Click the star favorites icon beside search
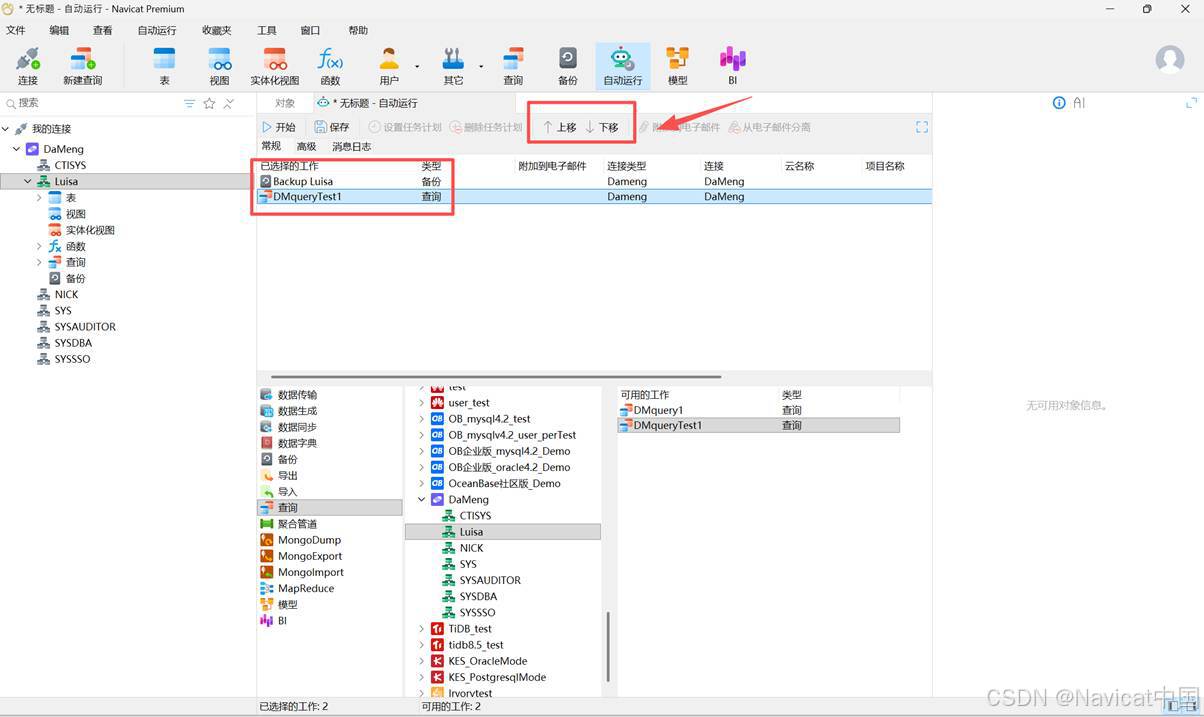Screen dimensions: 1204x717 pos(209,103)
